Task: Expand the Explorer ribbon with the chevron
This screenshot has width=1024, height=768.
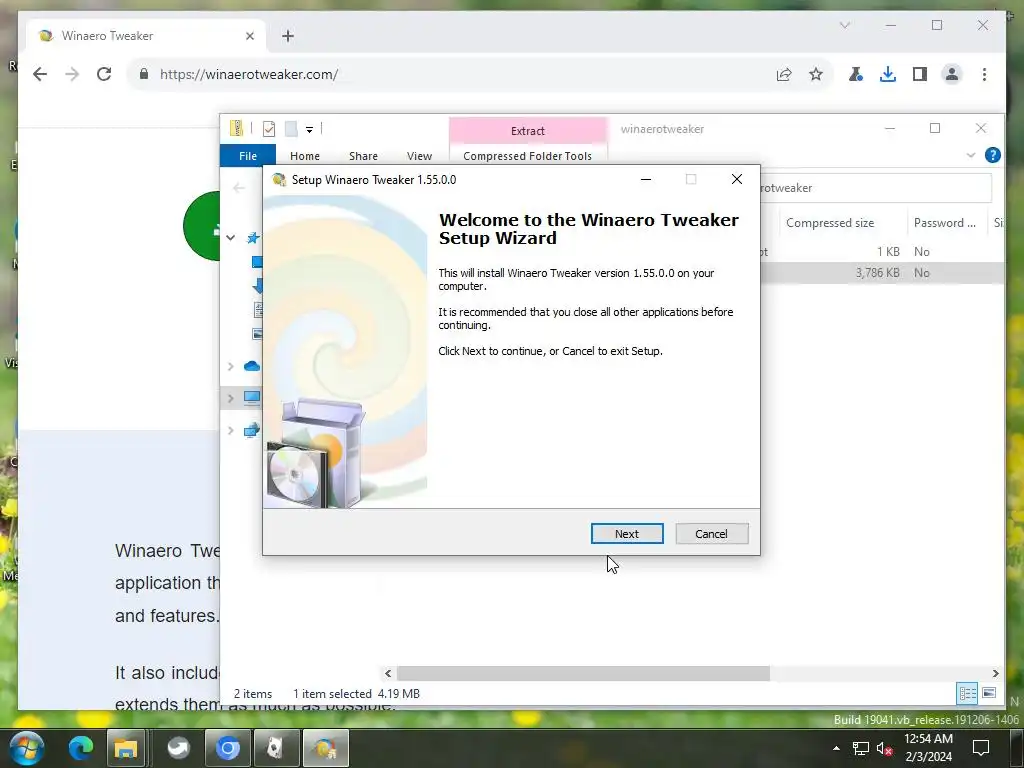Action: click(x=970, y=155)
